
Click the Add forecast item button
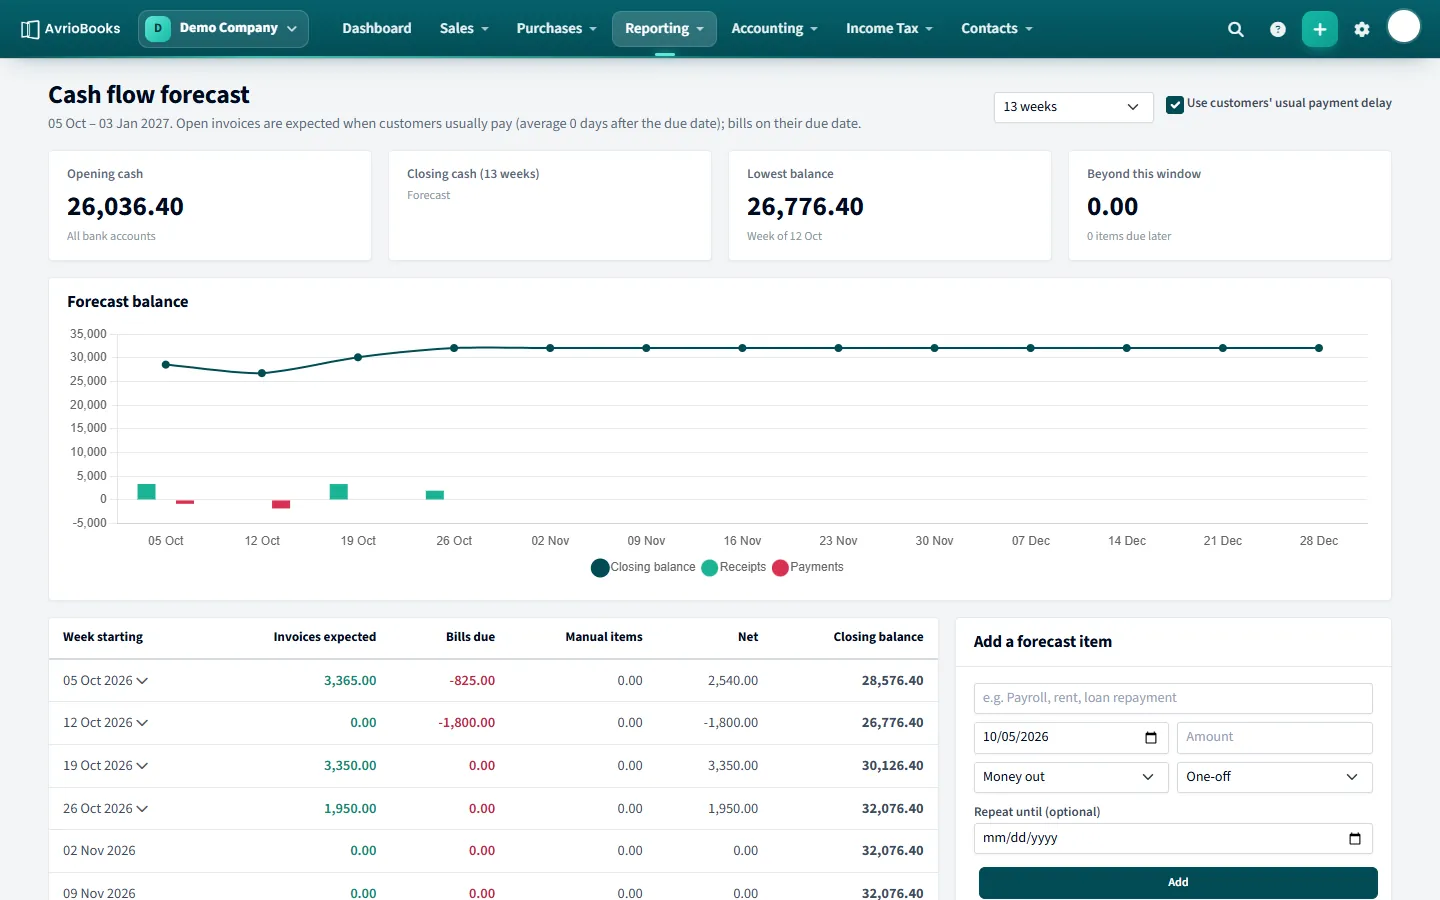click(1178, 882)
